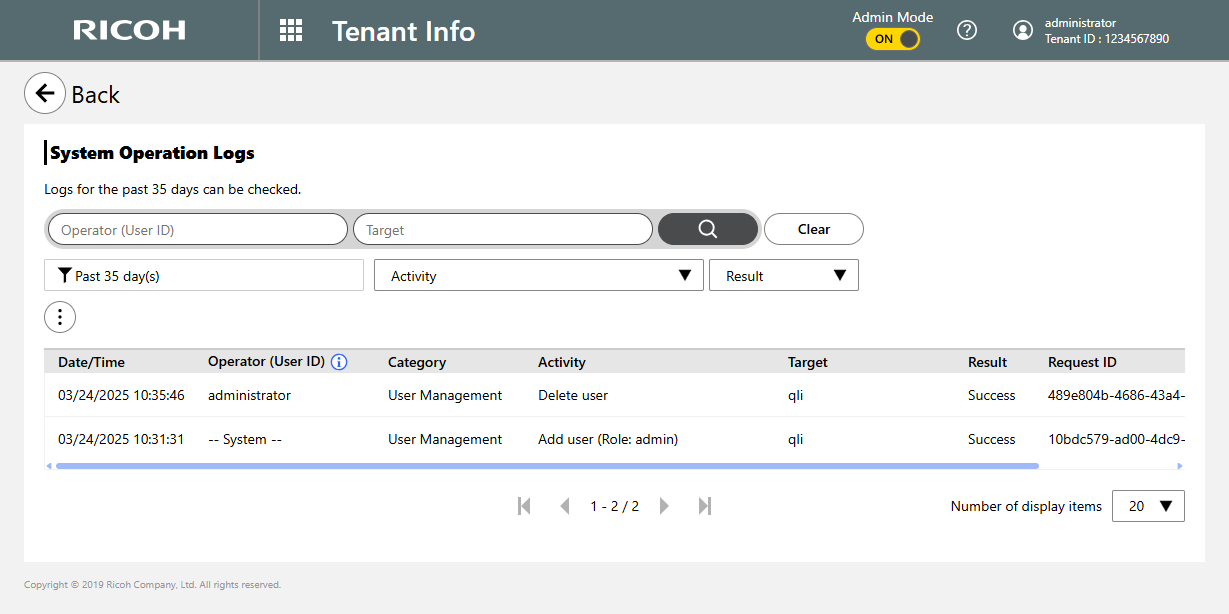Click the magnifier search button
Screen dimensions: 1229x614
707,229
